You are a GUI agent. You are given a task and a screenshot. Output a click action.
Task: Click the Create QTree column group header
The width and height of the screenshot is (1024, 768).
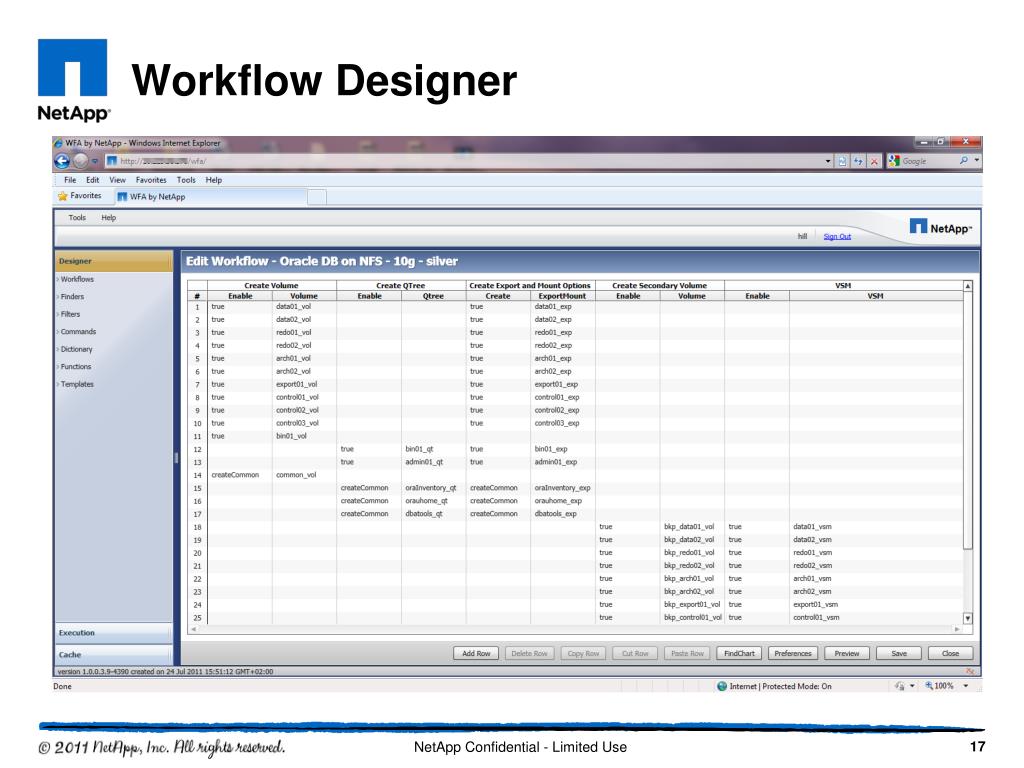click(400, 285)
